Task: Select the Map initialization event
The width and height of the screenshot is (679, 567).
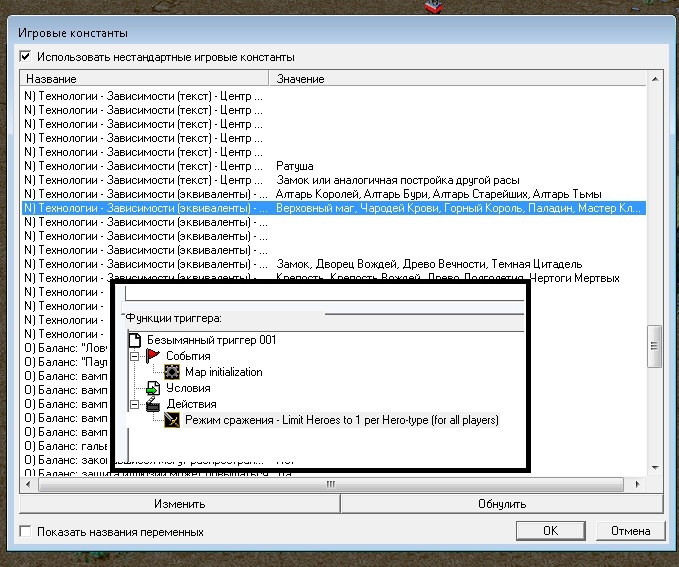Action: coord(223,372)
